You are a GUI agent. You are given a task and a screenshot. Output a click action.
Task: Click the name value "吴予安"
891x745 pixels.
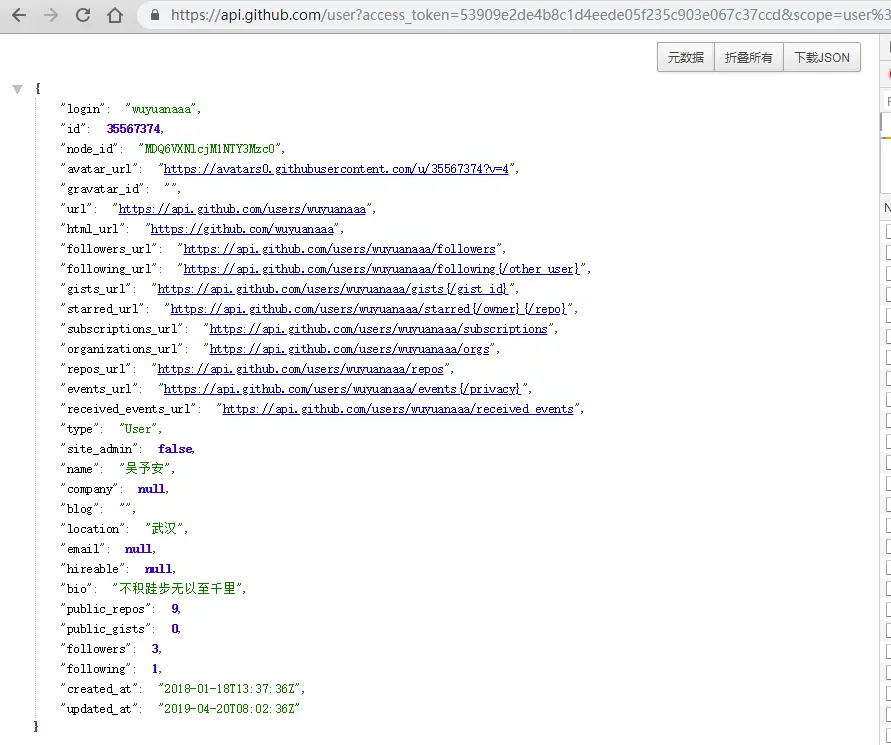click(x=144, y=469)
